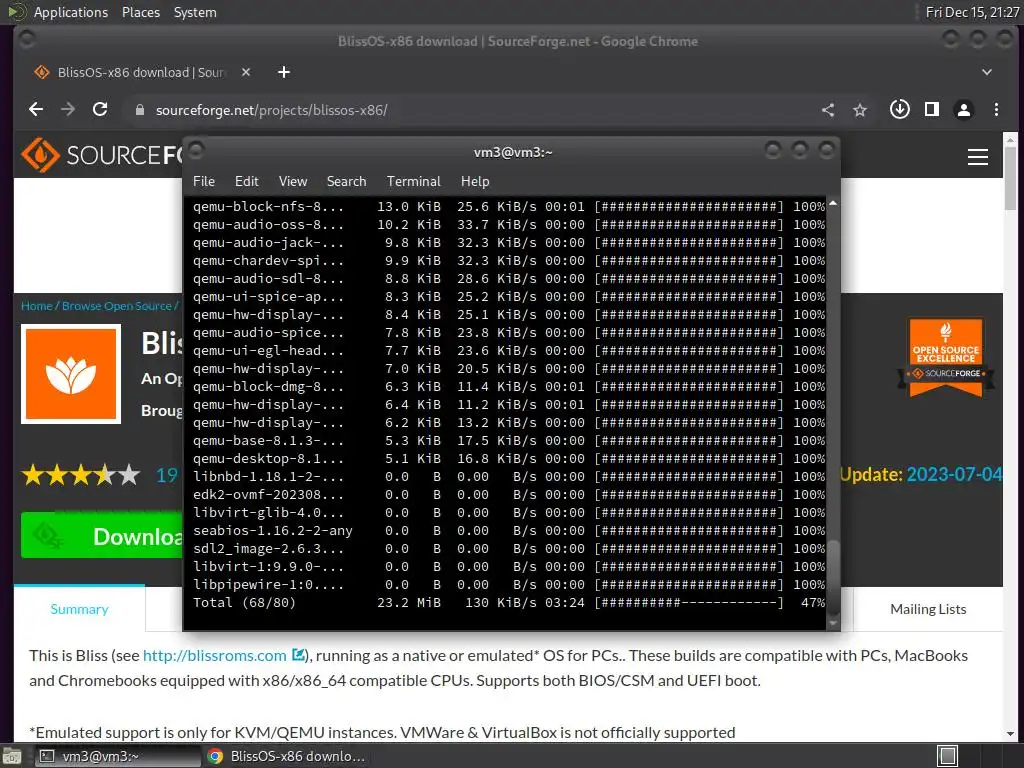Click the libnbd-1.18.1-2-... line

point(509,477)
